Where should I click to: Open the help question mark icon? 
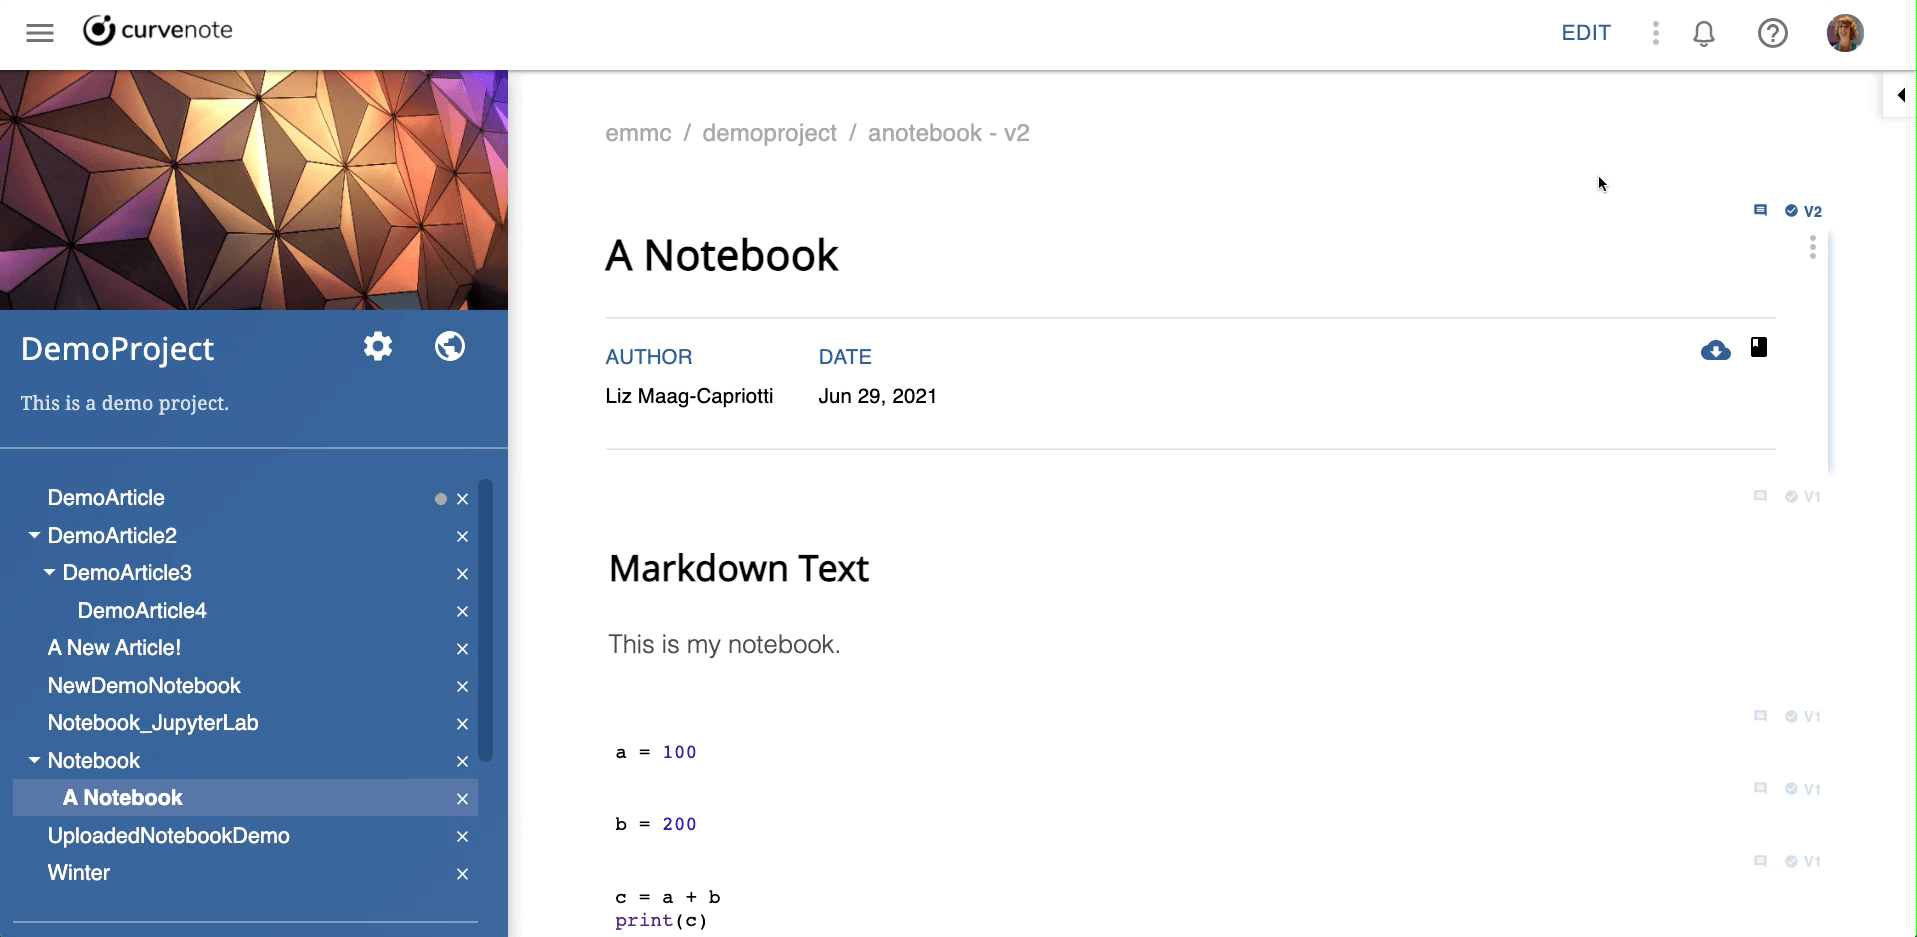pos(1772,34)
